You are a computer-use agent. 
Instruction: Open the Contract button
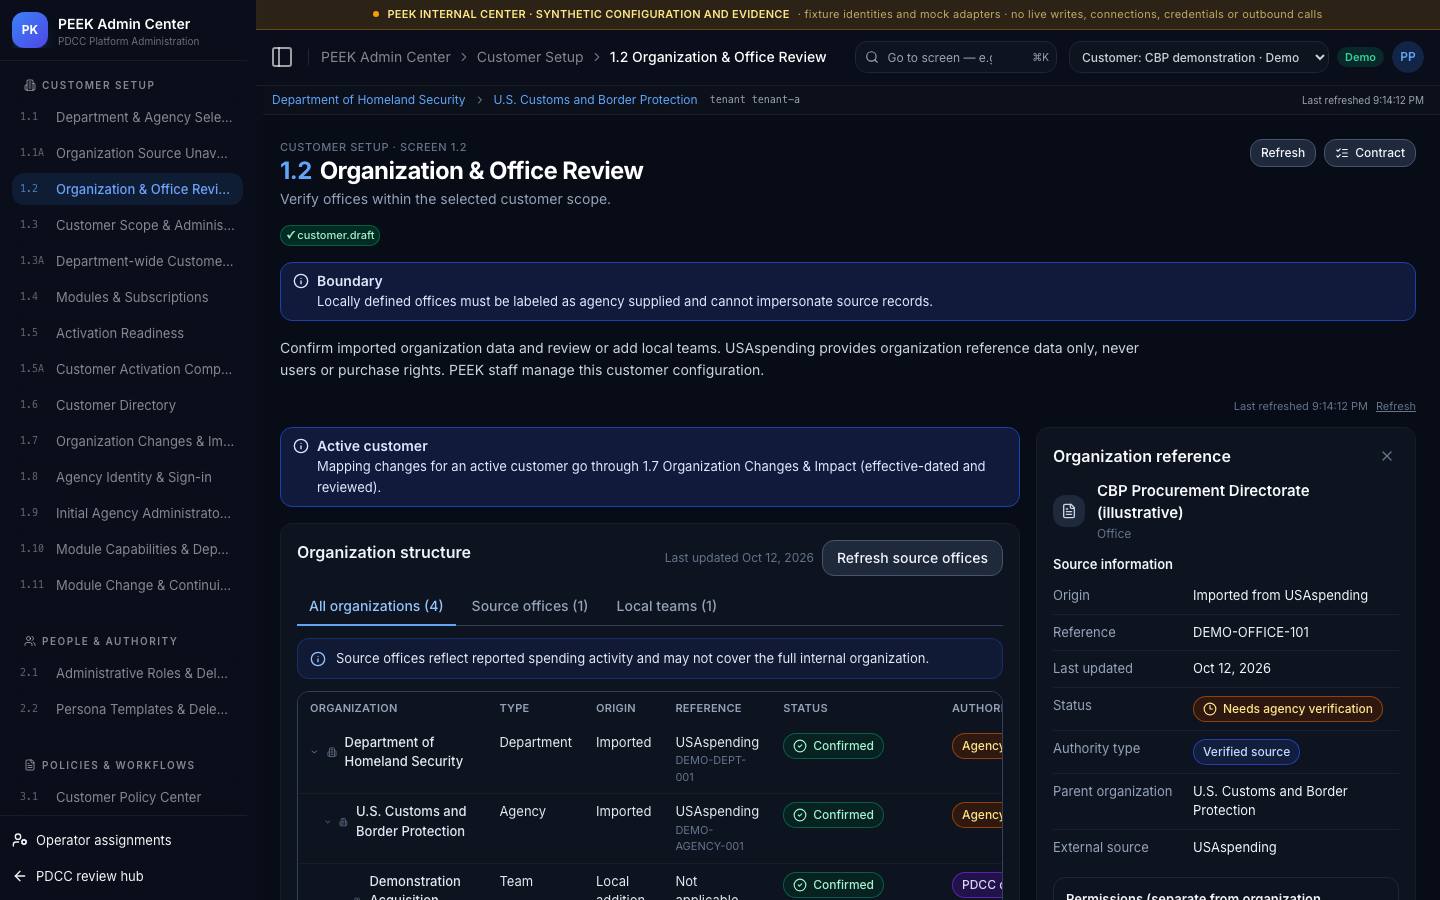[x=1370, y=153]
